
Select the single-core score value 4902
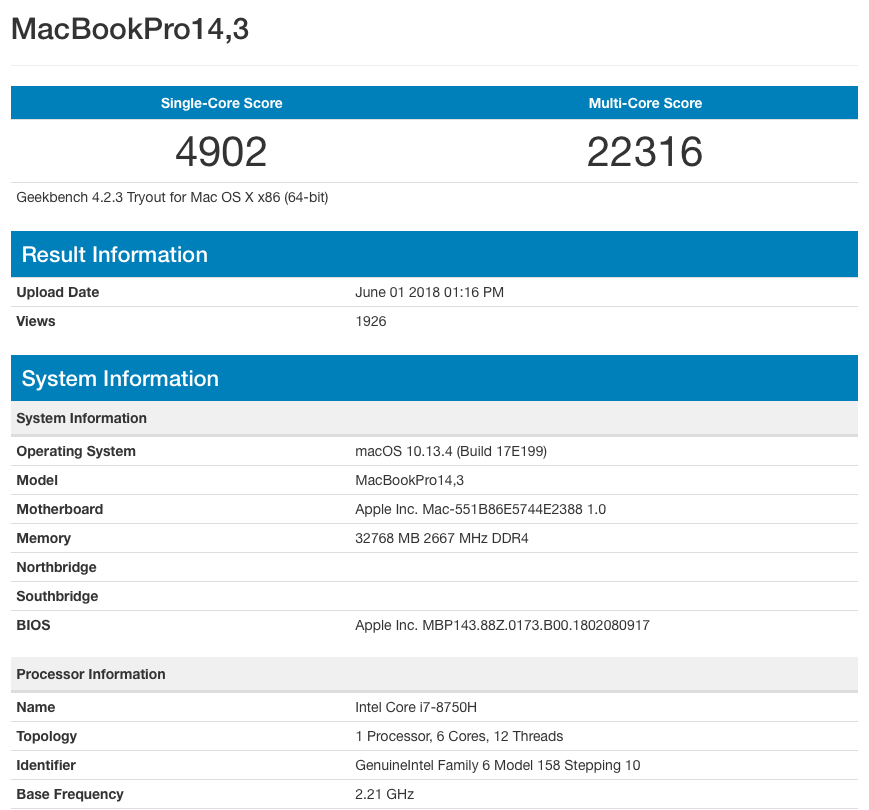click(221, 152)
